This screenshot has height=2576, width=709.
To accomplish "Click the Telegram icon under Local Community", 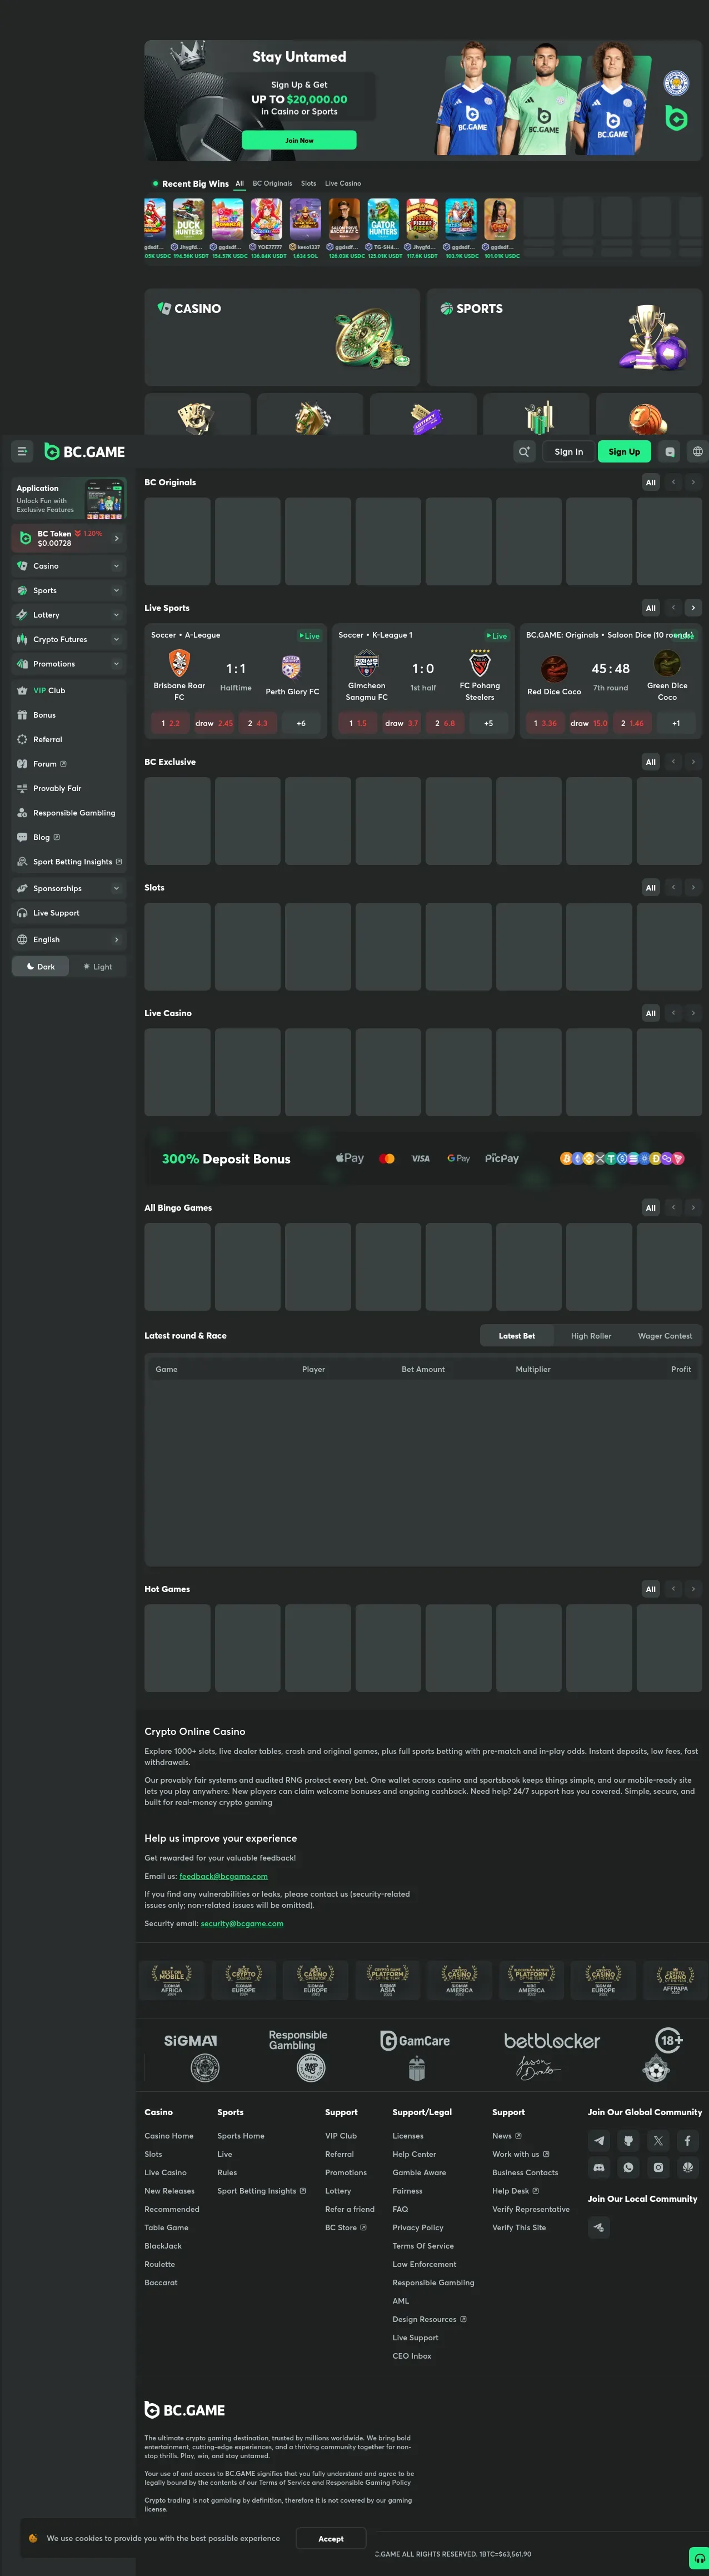I will [599, 2227].
